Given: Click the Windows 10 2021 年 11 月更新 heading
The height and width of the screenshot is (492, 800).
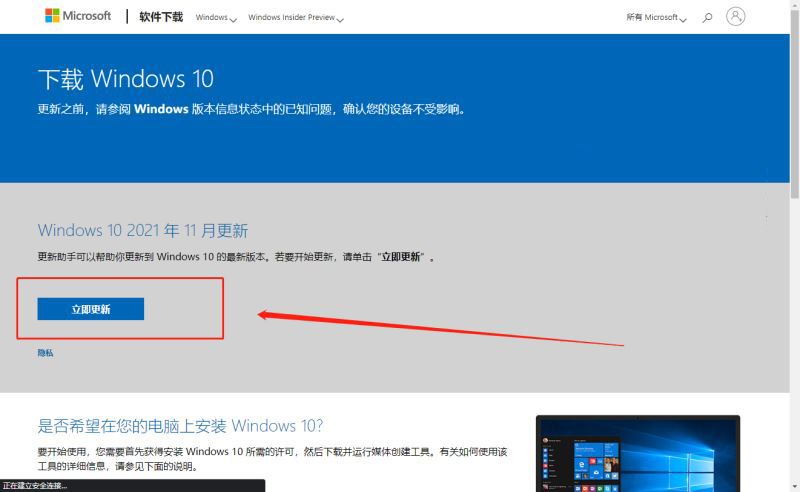Looking at the screenshot, I should [143, 231].
